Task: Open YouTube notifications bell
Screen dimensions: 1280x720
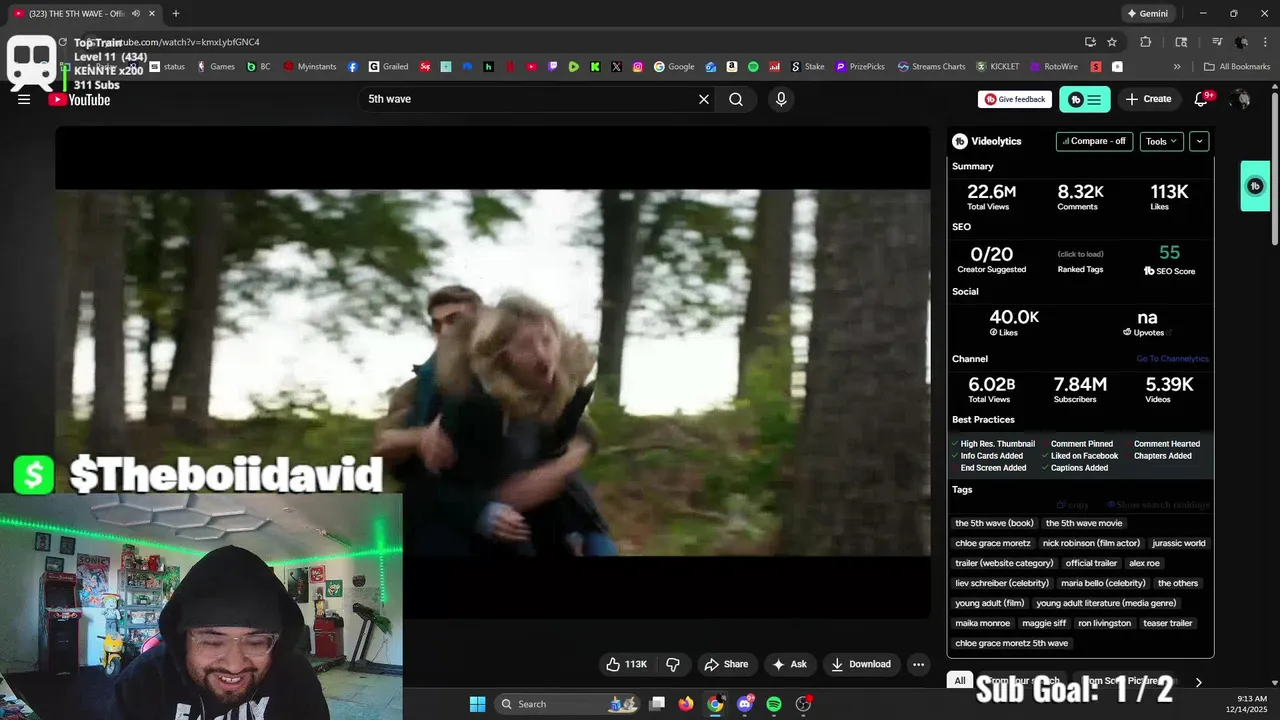Action: (1202, 99)
